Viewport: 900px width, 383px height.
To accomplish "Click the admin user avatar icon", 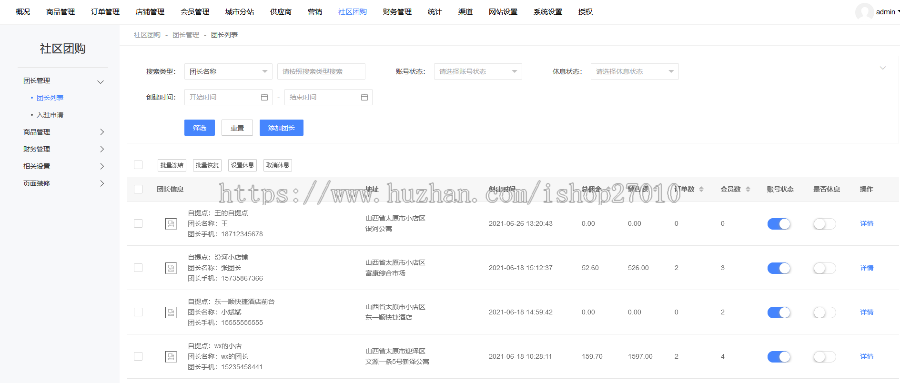I will (x=864, y=11).
